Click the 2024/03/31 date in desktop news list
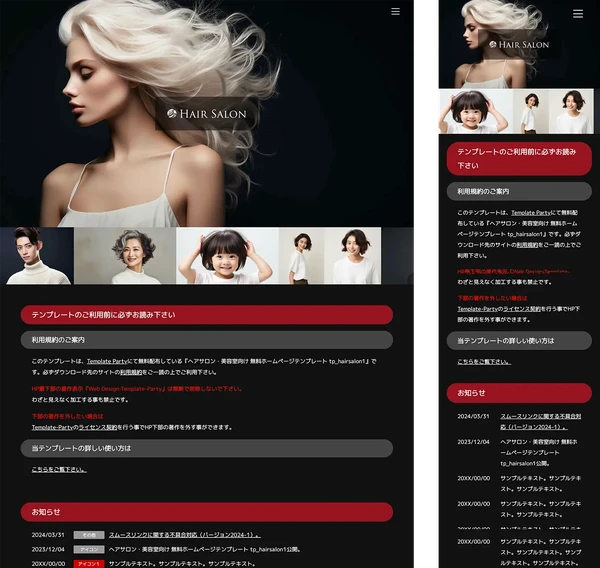The width and height of the screenshot is (600, 568). point(48,535)
